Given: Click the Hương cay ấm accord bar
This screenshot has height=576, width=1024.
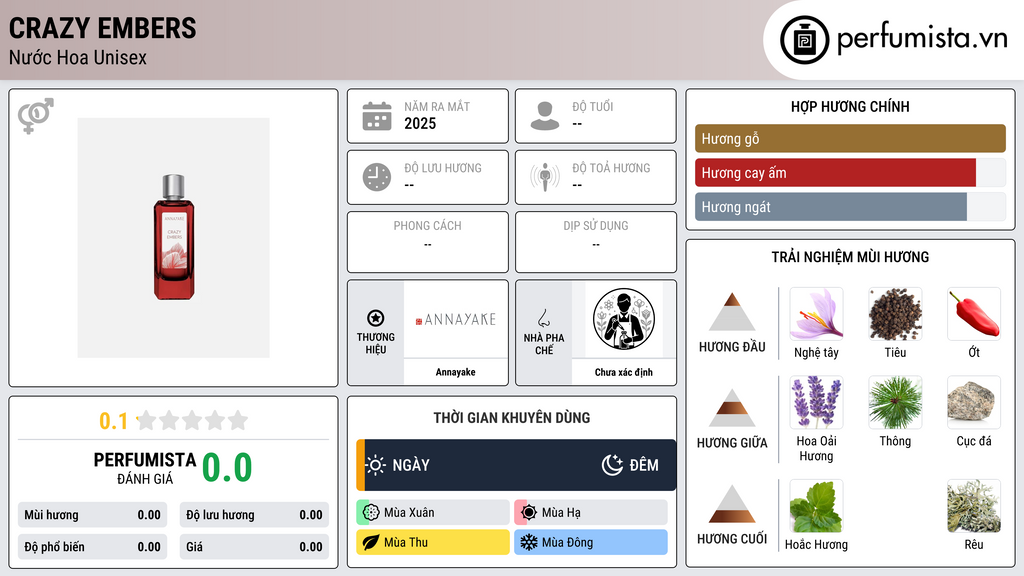Looking at the screenshot, I should tap(850, 172).
